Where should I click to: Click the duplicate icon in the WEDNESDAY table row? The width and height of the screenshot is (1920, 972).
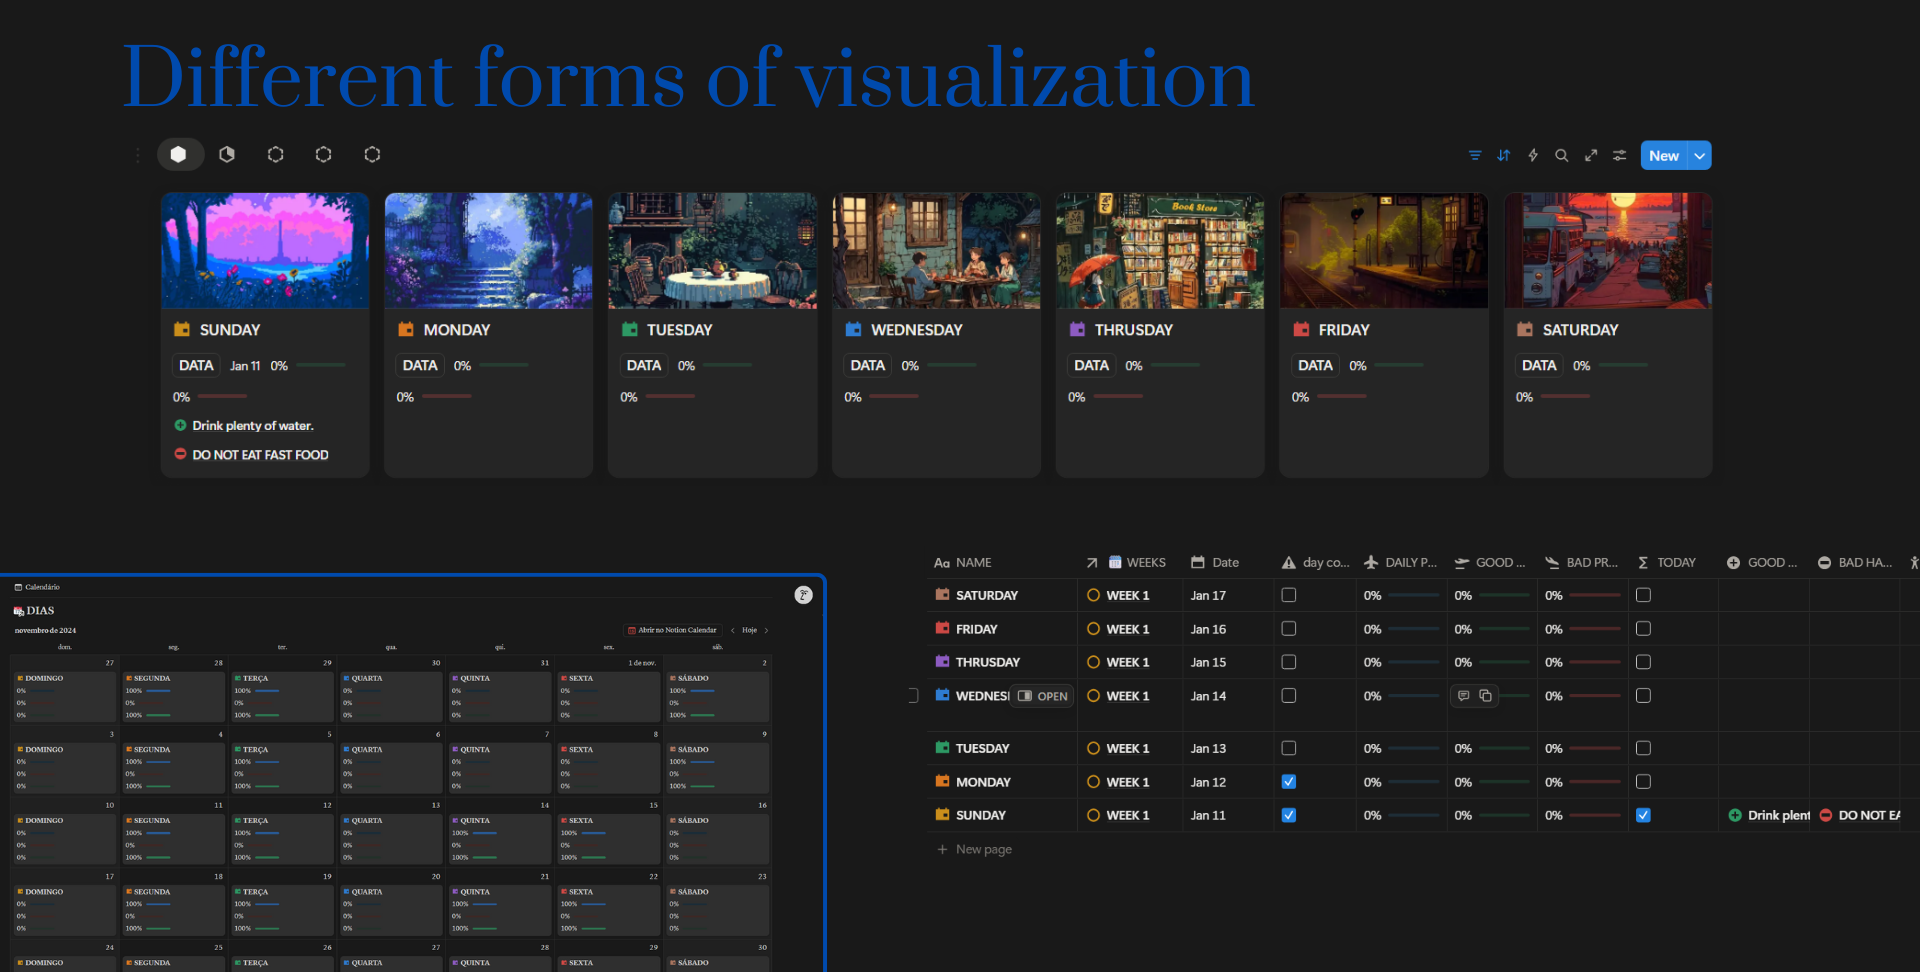[x=1486, y=696]
